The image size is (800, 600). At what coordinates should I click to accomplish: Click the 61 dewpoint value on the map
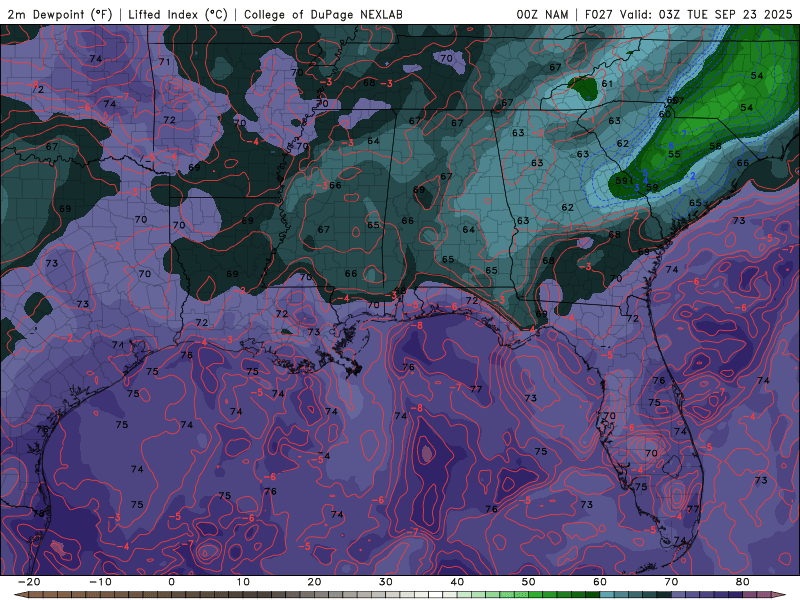pos(607,84)
